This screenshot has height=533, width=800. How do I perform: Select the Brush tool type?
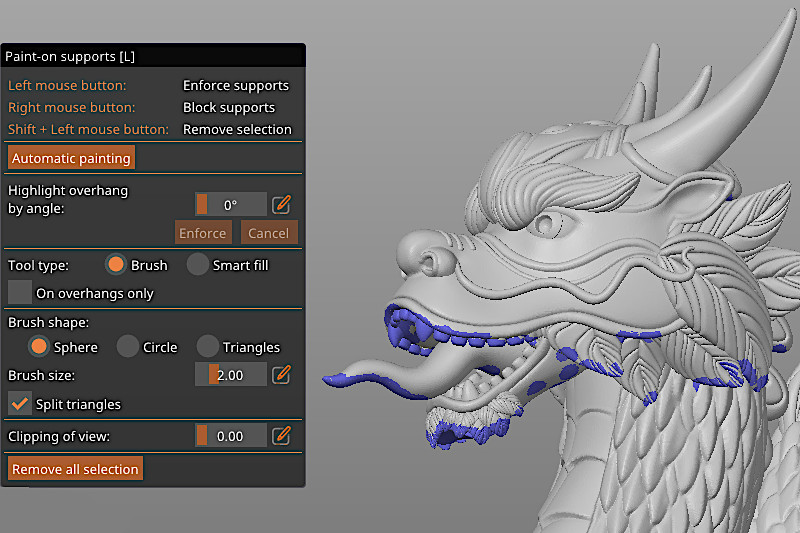116,265
